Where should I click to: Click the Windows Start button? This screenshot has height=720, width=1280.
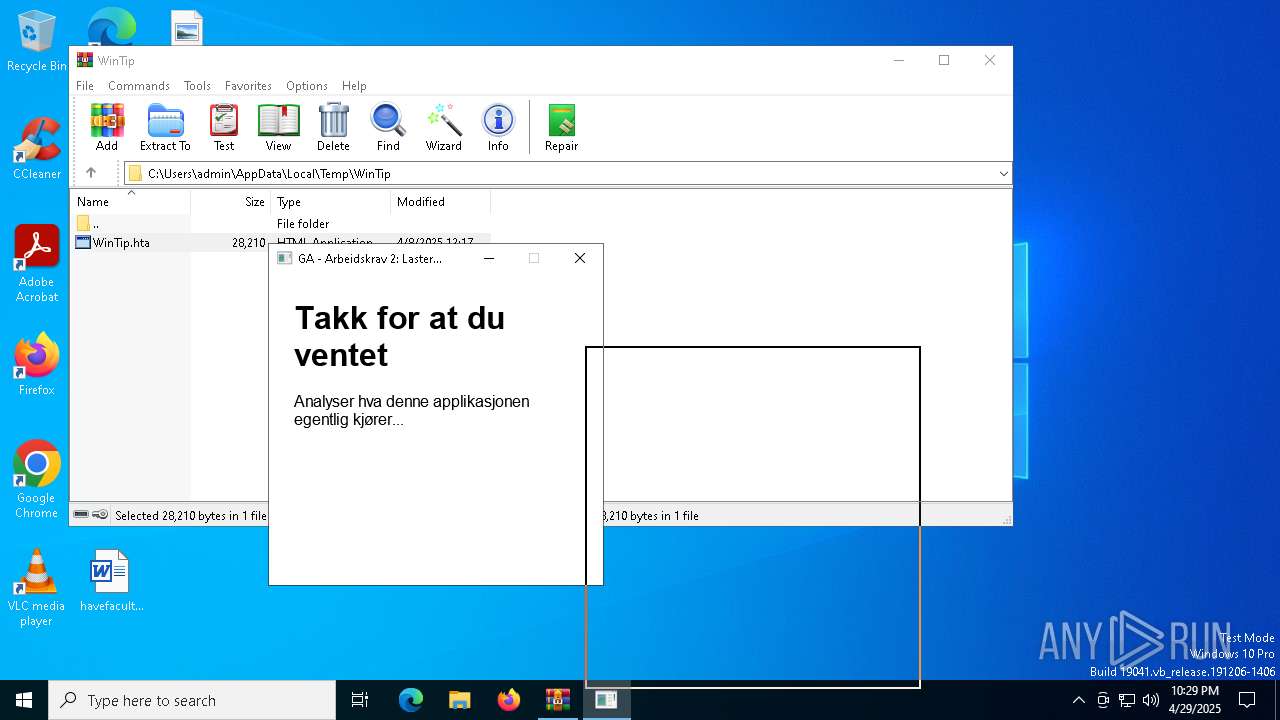(x=24, y=700)
